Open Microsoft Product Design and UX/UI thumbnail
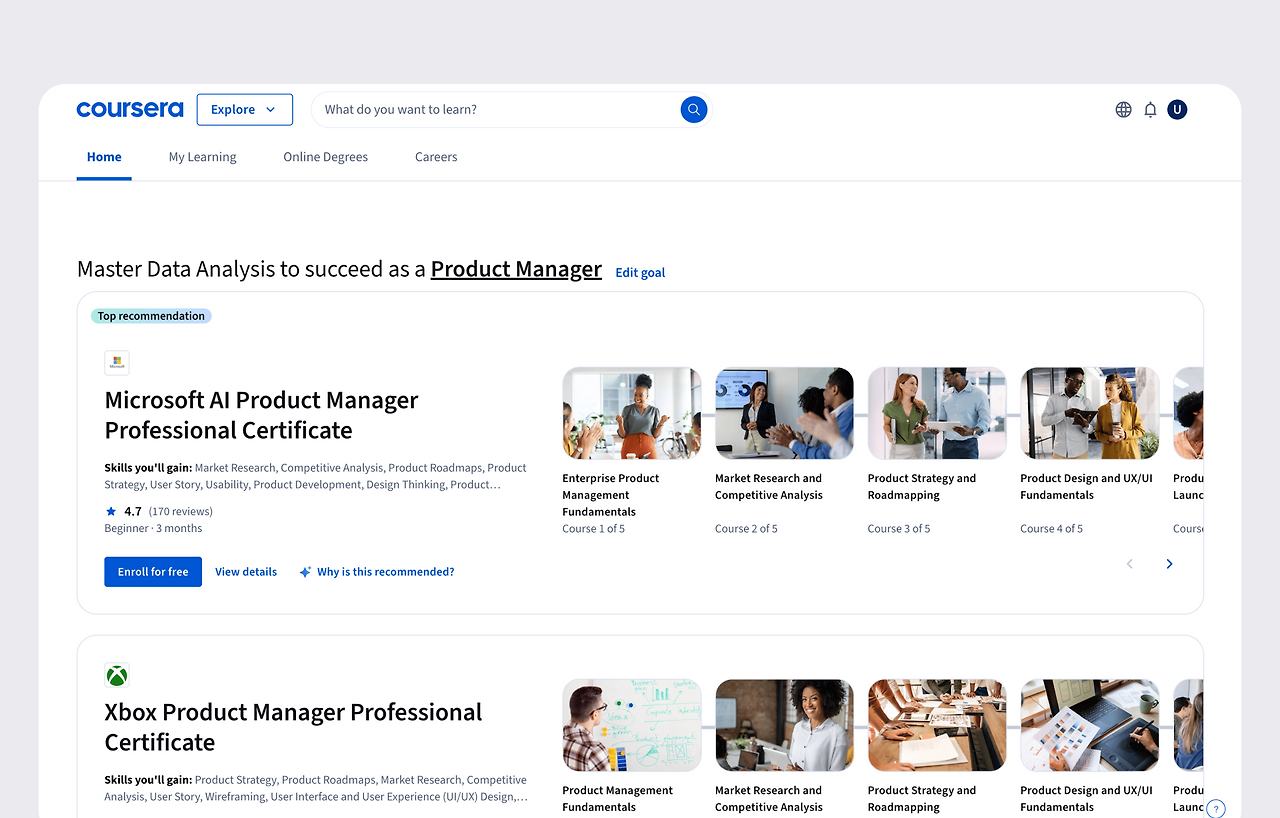Screen dimensions: 1280x818 coord(1090,413)
